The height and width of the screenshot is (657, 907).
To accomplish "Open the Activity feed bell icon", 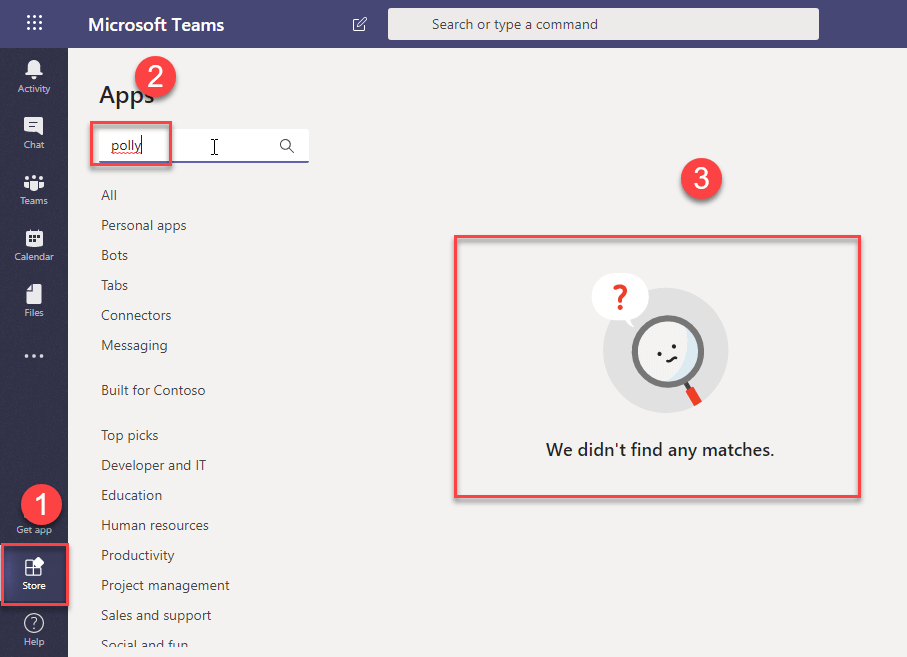I will (x=34, y=75).
